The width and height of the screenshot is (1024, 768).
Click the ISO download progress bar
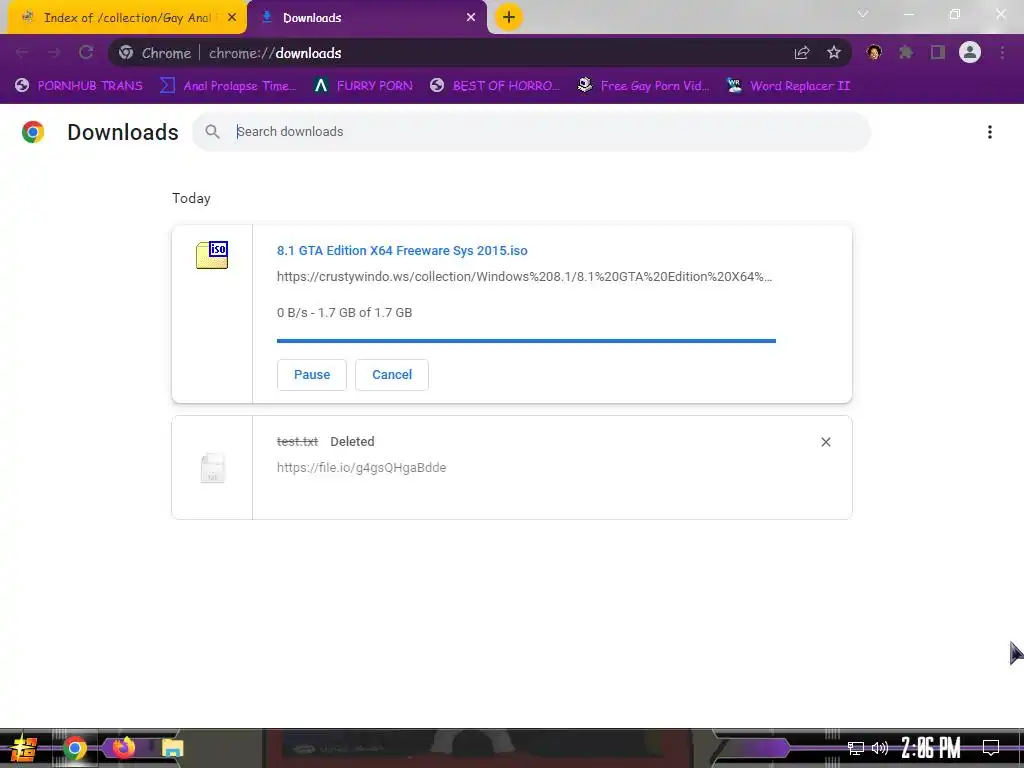[526, 341]
